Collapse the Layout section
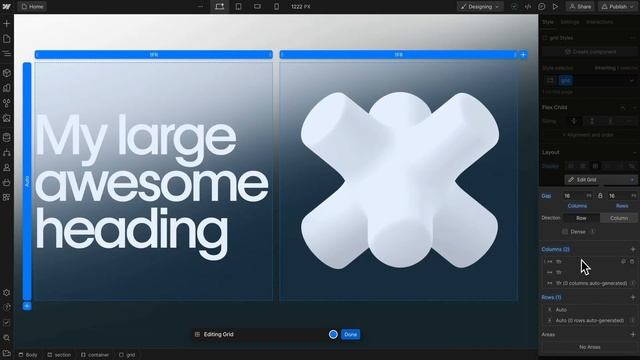 coord(634,152)
